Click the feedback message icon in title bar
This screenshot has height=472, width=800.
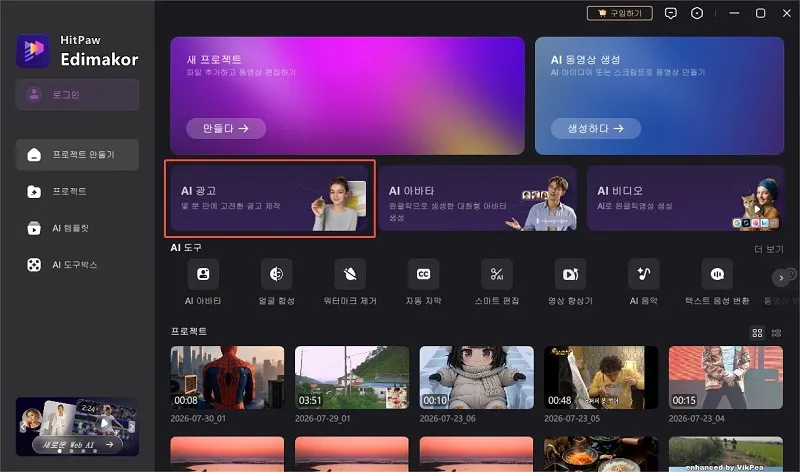coord(671,13)
